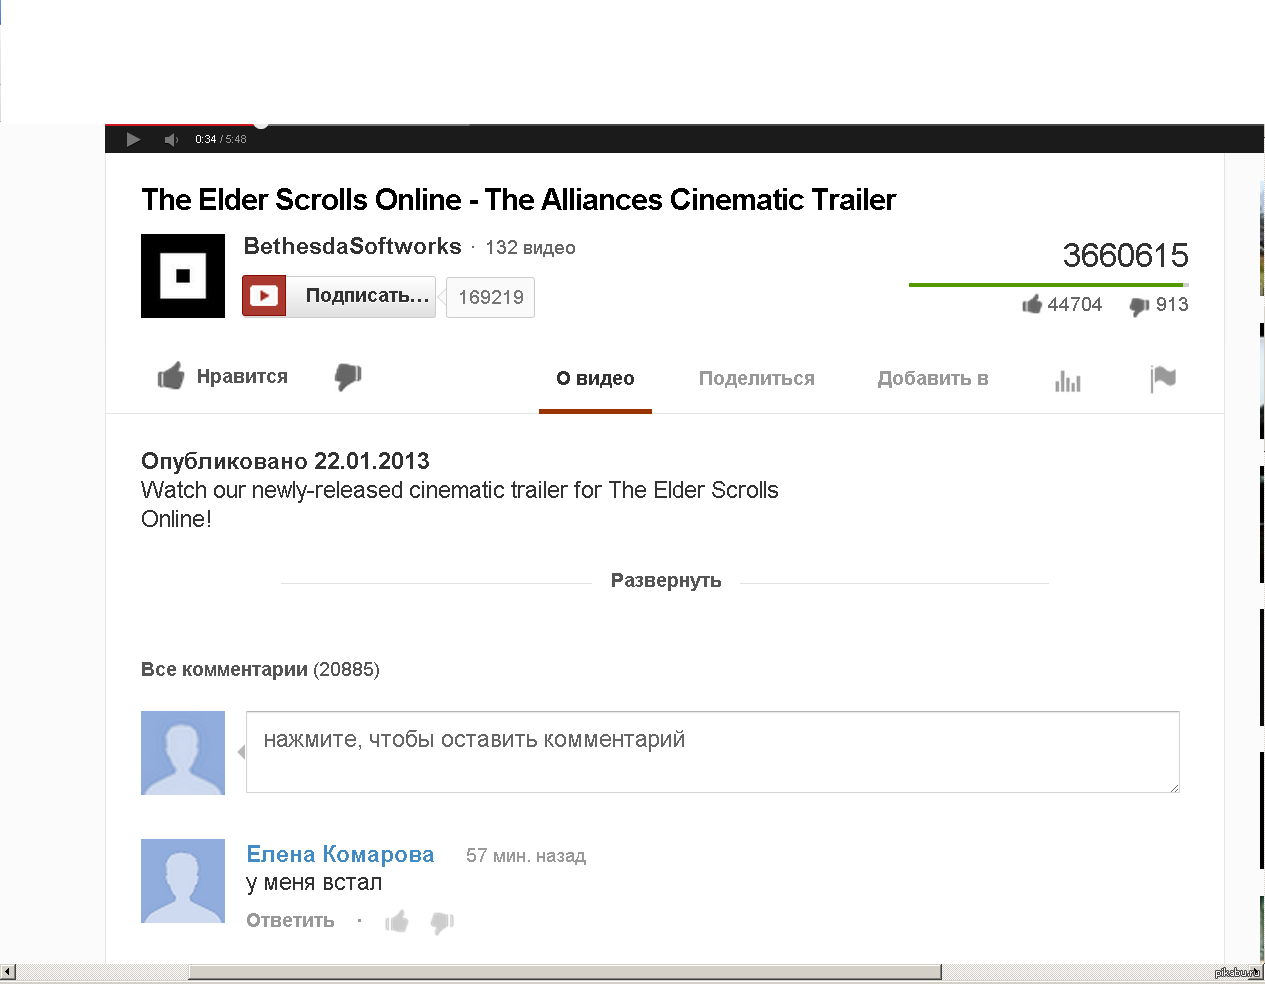Play the video with the play icon

tap(133, 139)
